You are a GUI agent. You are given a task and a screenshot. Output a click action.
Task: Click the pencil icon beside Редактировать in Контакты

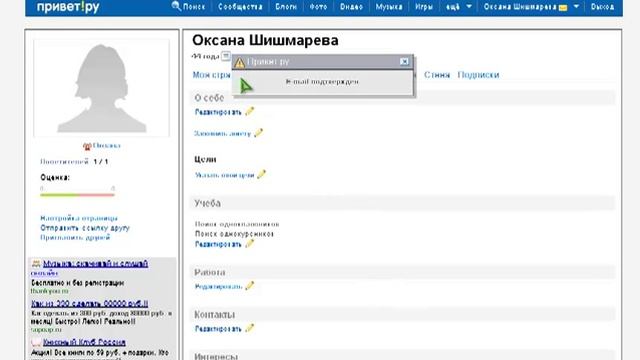(249, 328)
